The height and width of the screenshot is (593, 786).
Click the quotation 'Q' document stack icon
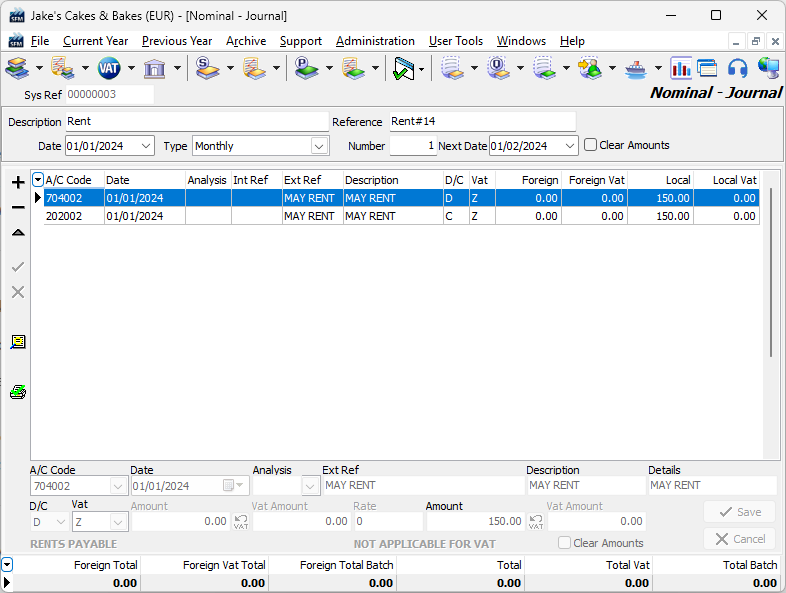[498, 68]
